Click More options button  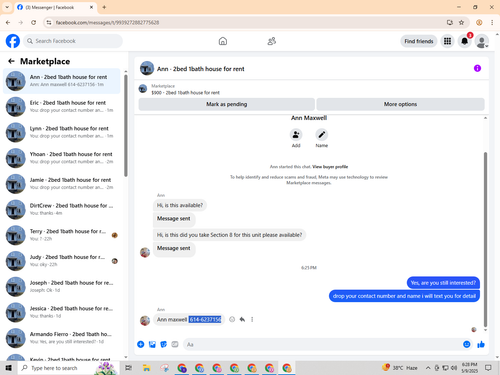(400, 104)
